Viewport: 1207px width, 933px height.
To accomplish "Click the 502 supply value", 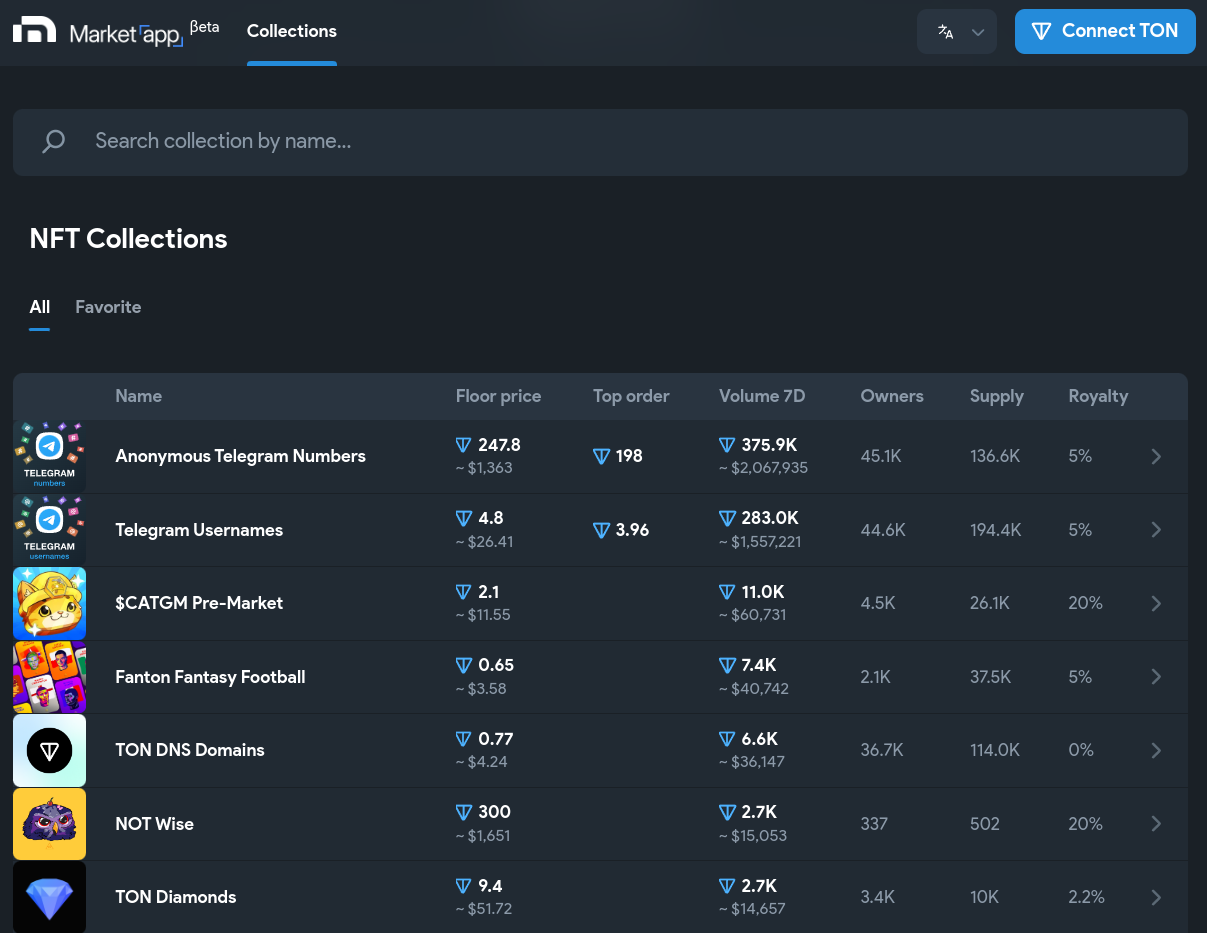I will [985, 824].
